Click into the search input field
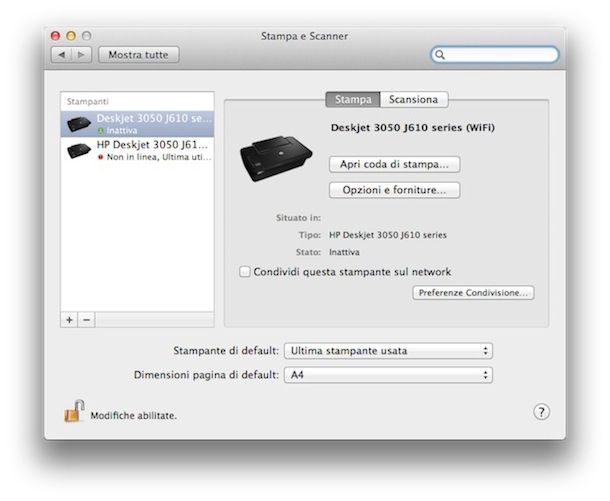 point(500,54)
